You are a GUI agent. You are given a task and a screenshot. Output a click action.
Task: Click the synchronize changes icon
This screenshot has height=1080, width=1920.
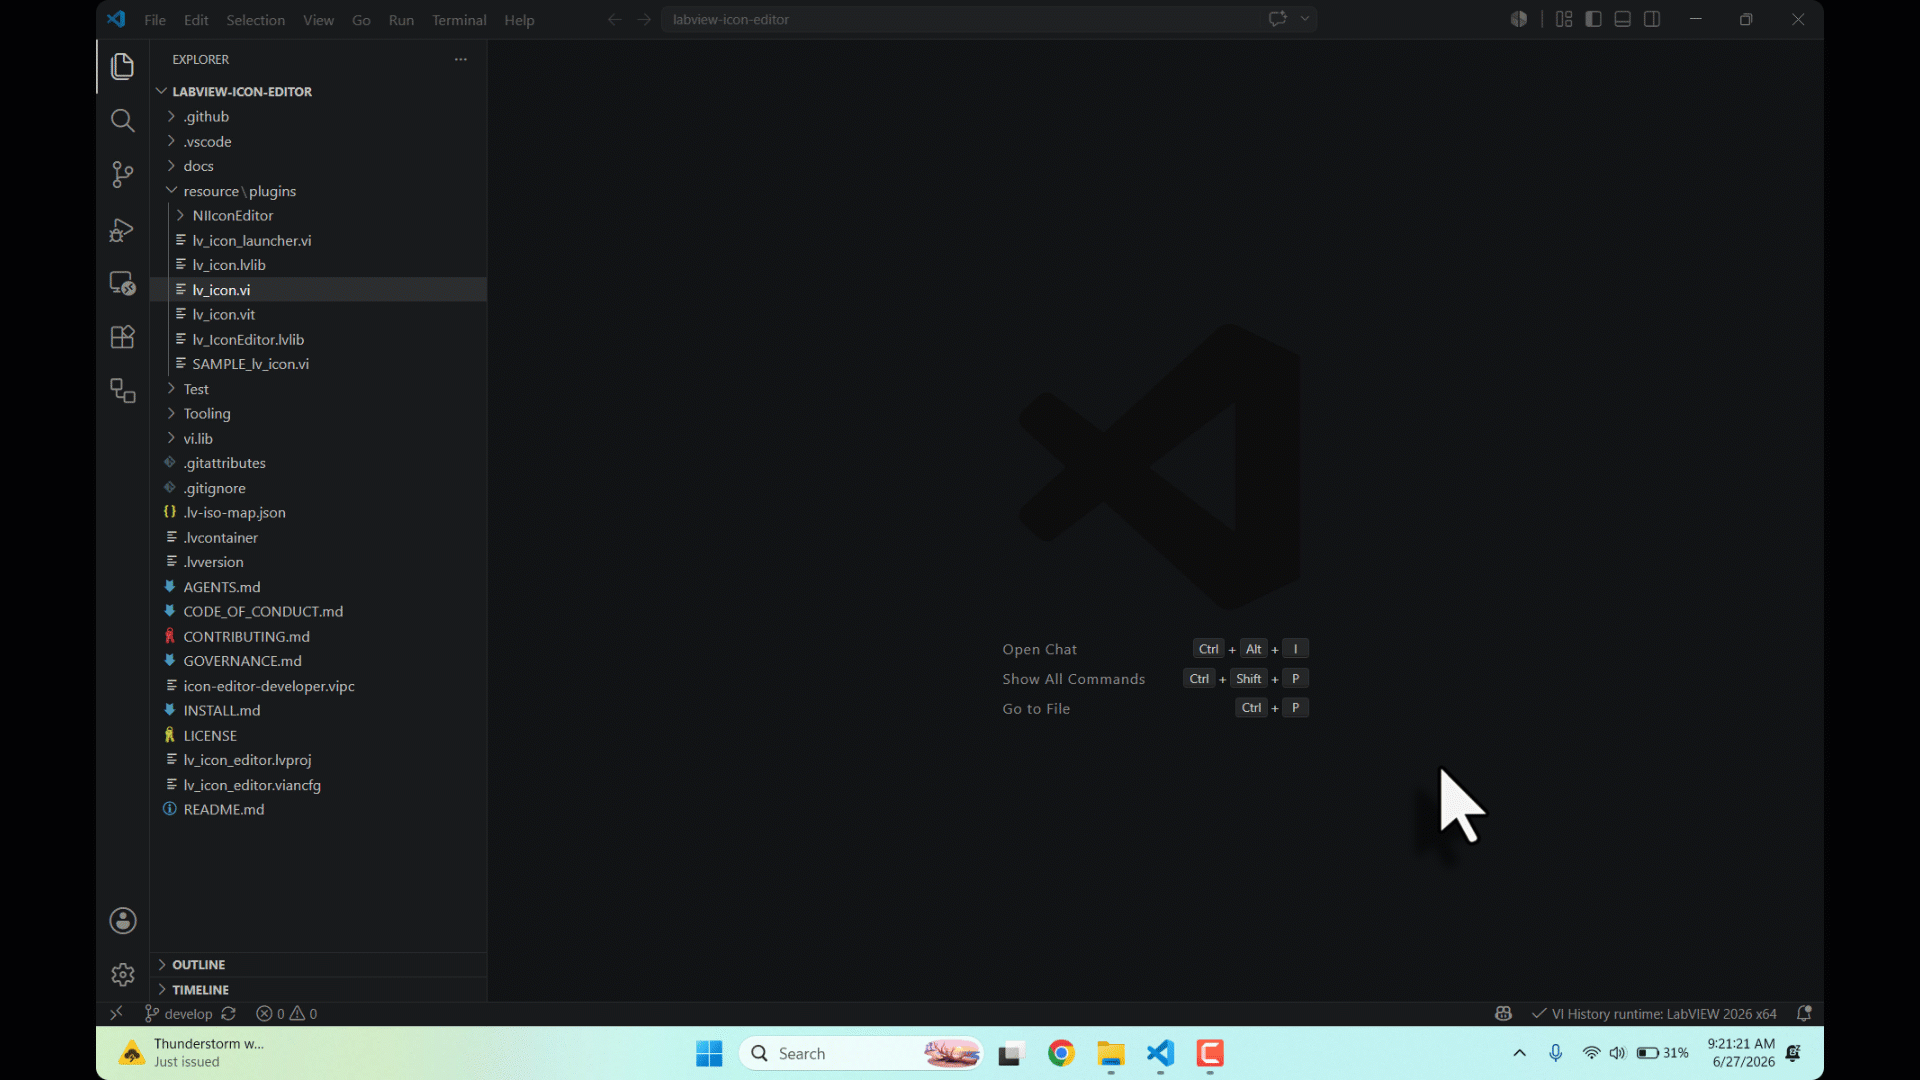[228, 1014]
